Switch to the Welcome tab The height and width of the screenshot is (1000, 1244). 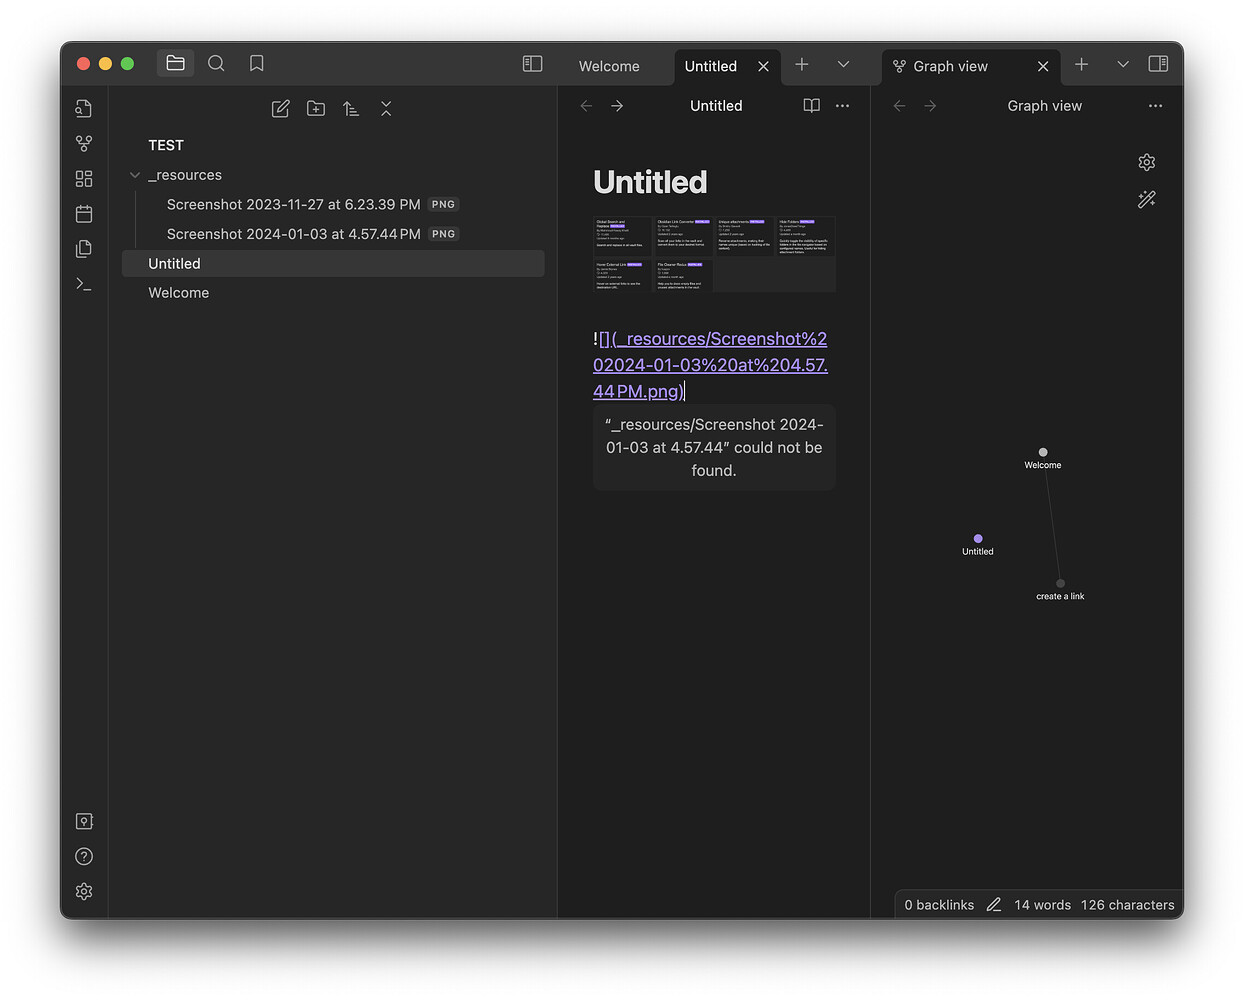[x=610, y=66]
